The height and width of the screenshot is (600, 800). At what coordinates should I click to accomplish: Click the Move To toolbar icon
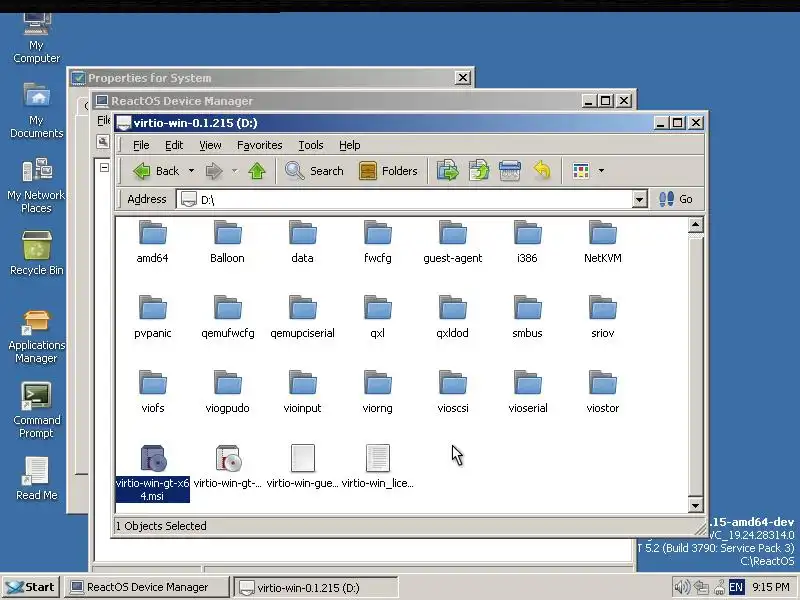coord(448,171)
